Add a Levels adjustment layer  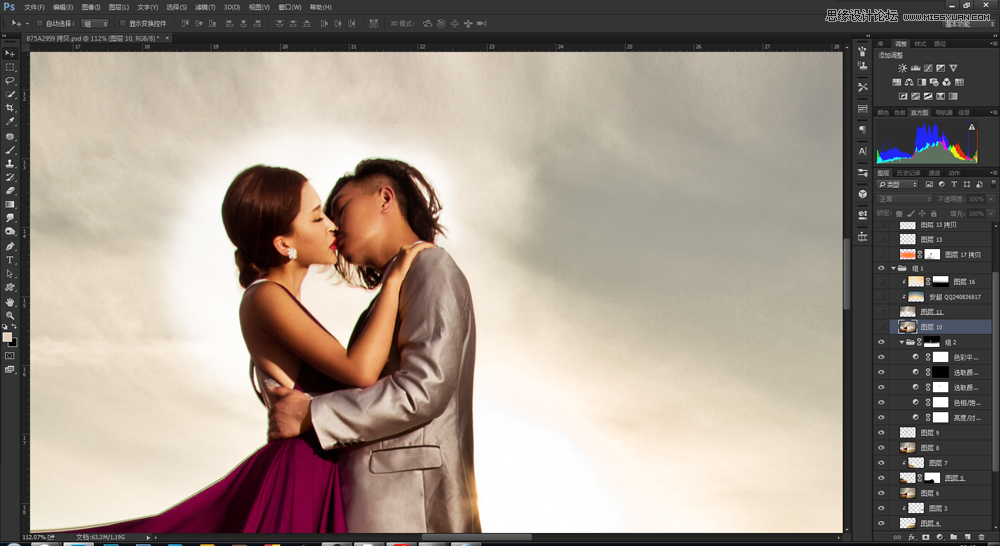[915, 68]
